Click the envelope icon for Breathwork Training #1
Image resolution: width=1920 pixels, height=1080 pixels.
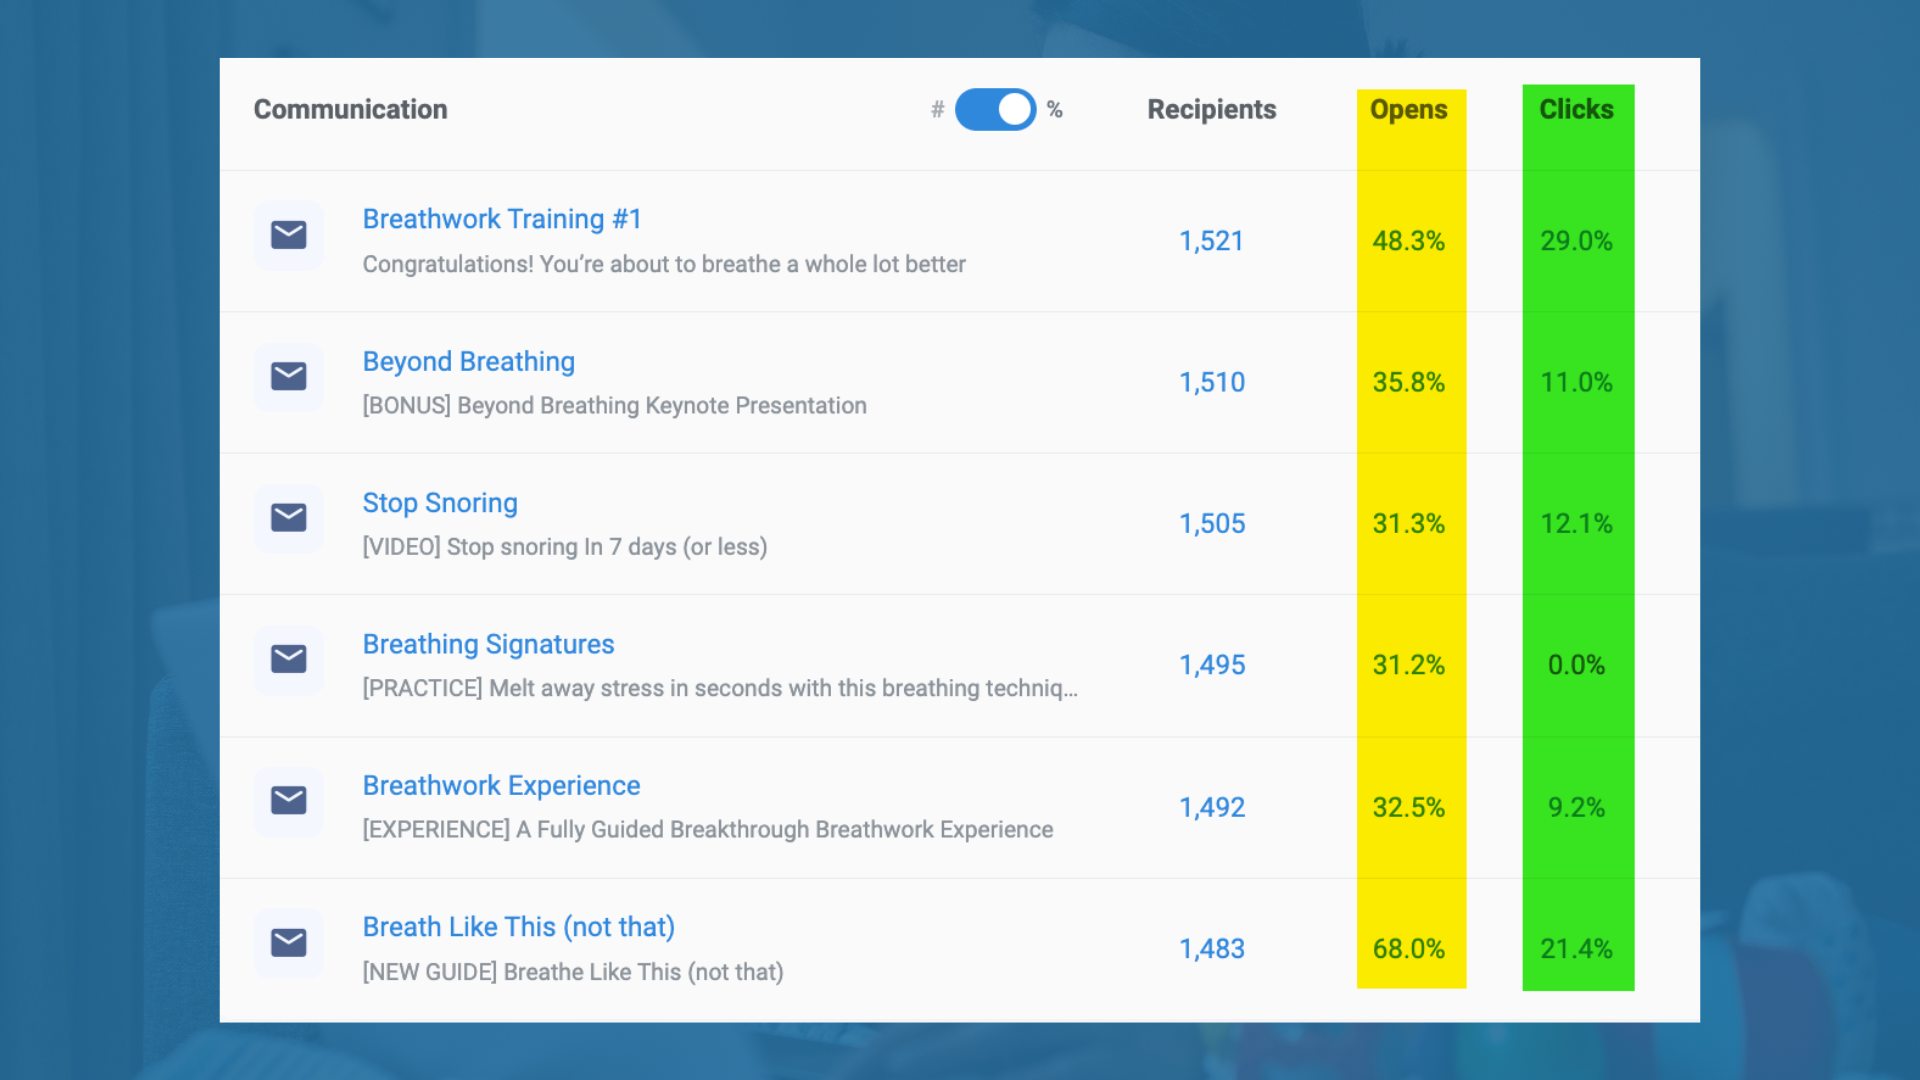(288, 235)
